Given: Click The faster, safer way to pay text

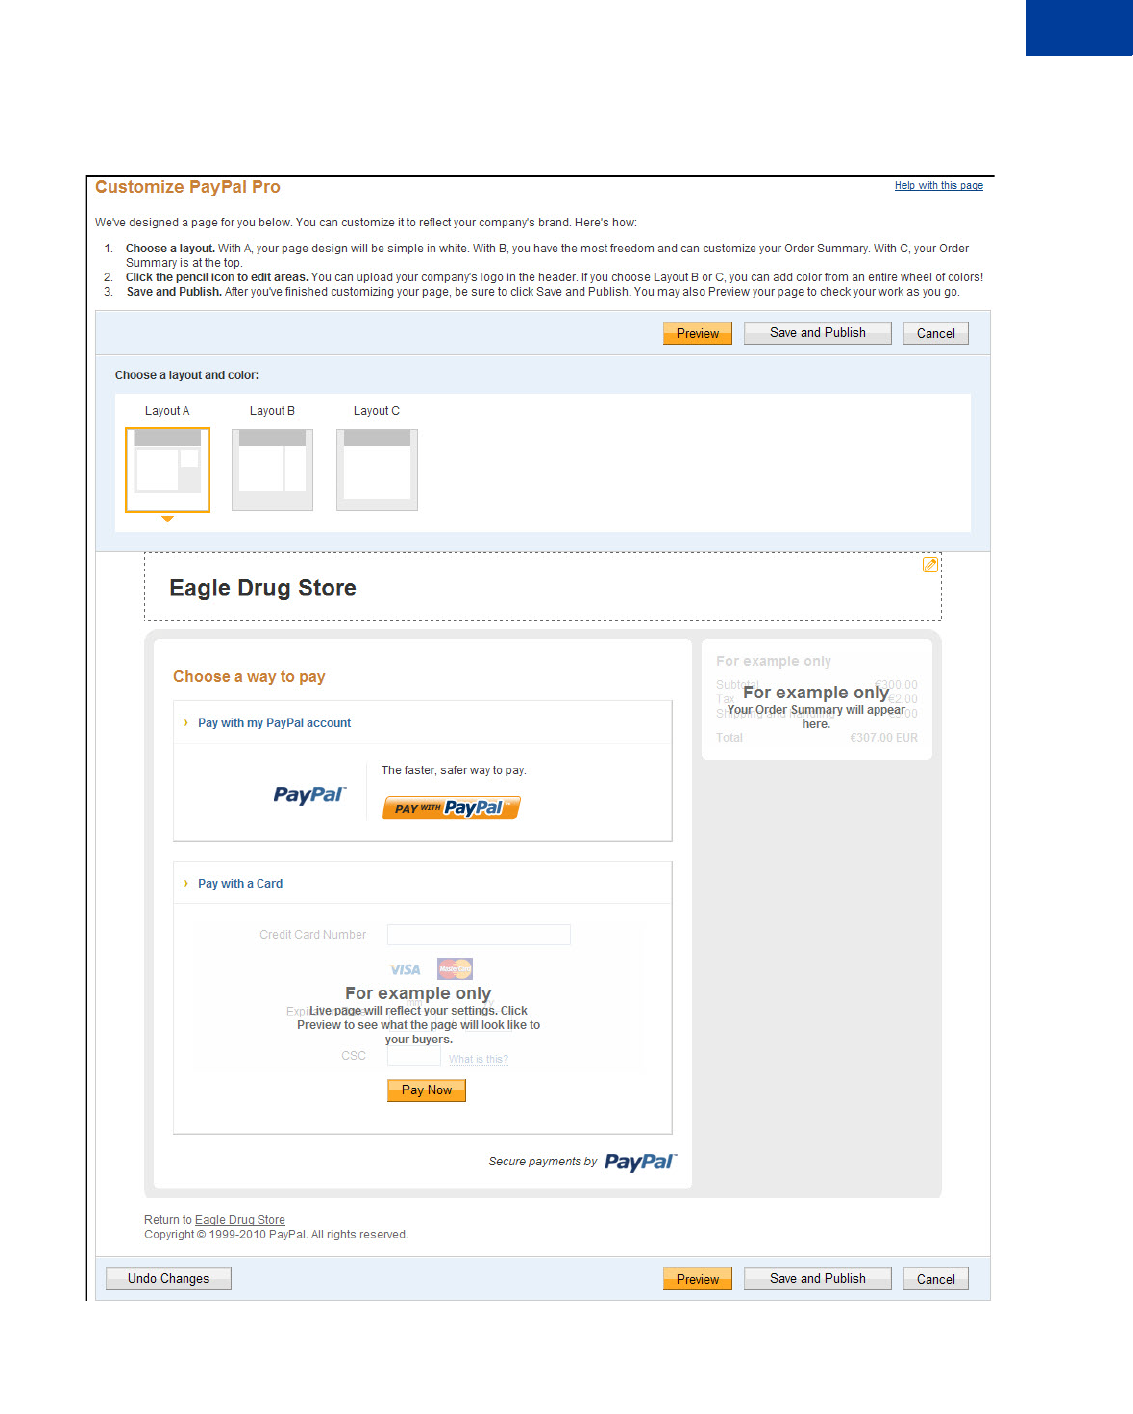Looking at the screenshot, I should click(x=454, y=771).
